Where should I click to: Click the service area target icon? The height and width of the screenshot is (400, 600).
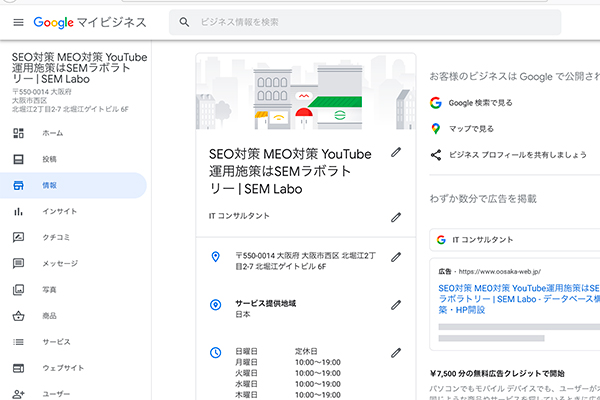[215, 305]
